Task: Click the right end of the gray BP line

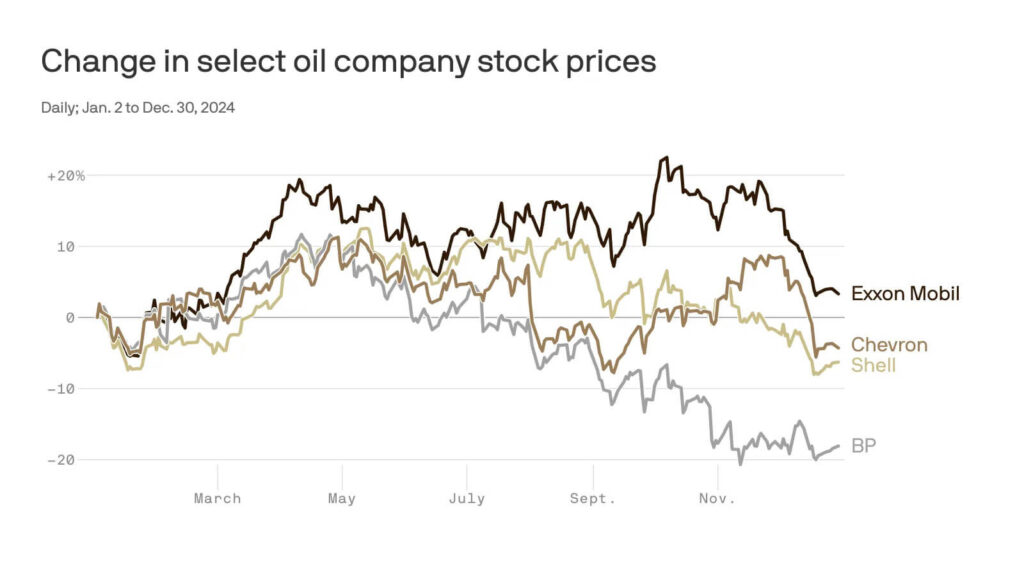Action: (x=838, y=446)
